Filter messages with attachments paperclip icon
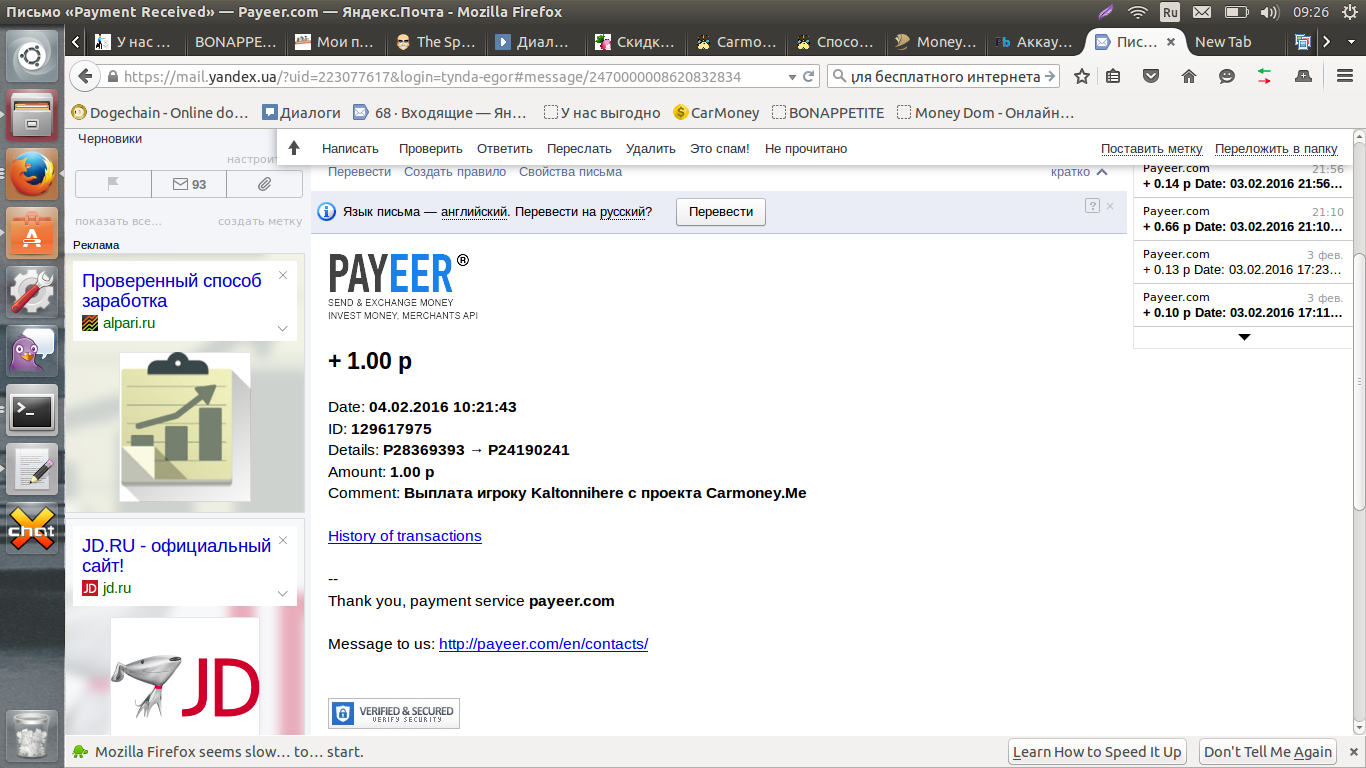 point(265,184)
